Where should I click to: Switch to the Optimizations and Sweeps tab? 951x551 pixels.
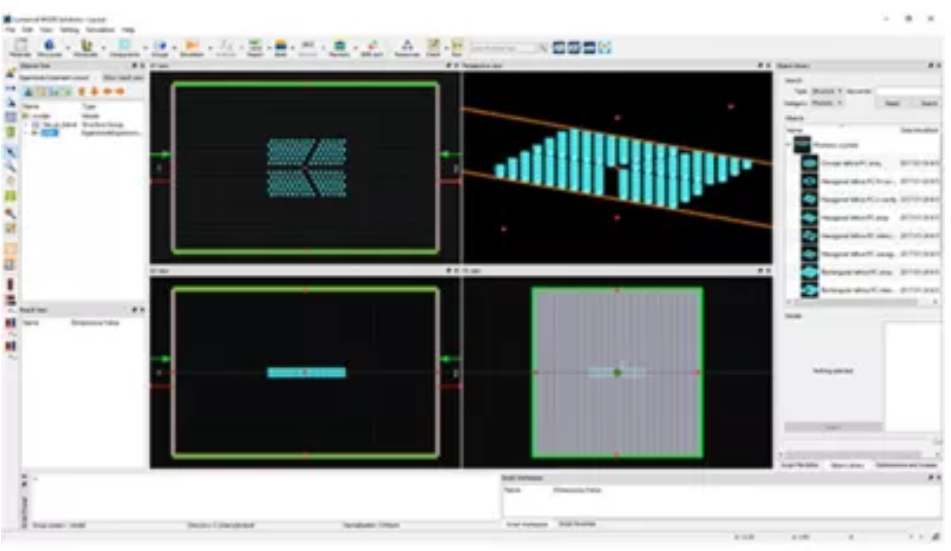(x=907, y=465)
